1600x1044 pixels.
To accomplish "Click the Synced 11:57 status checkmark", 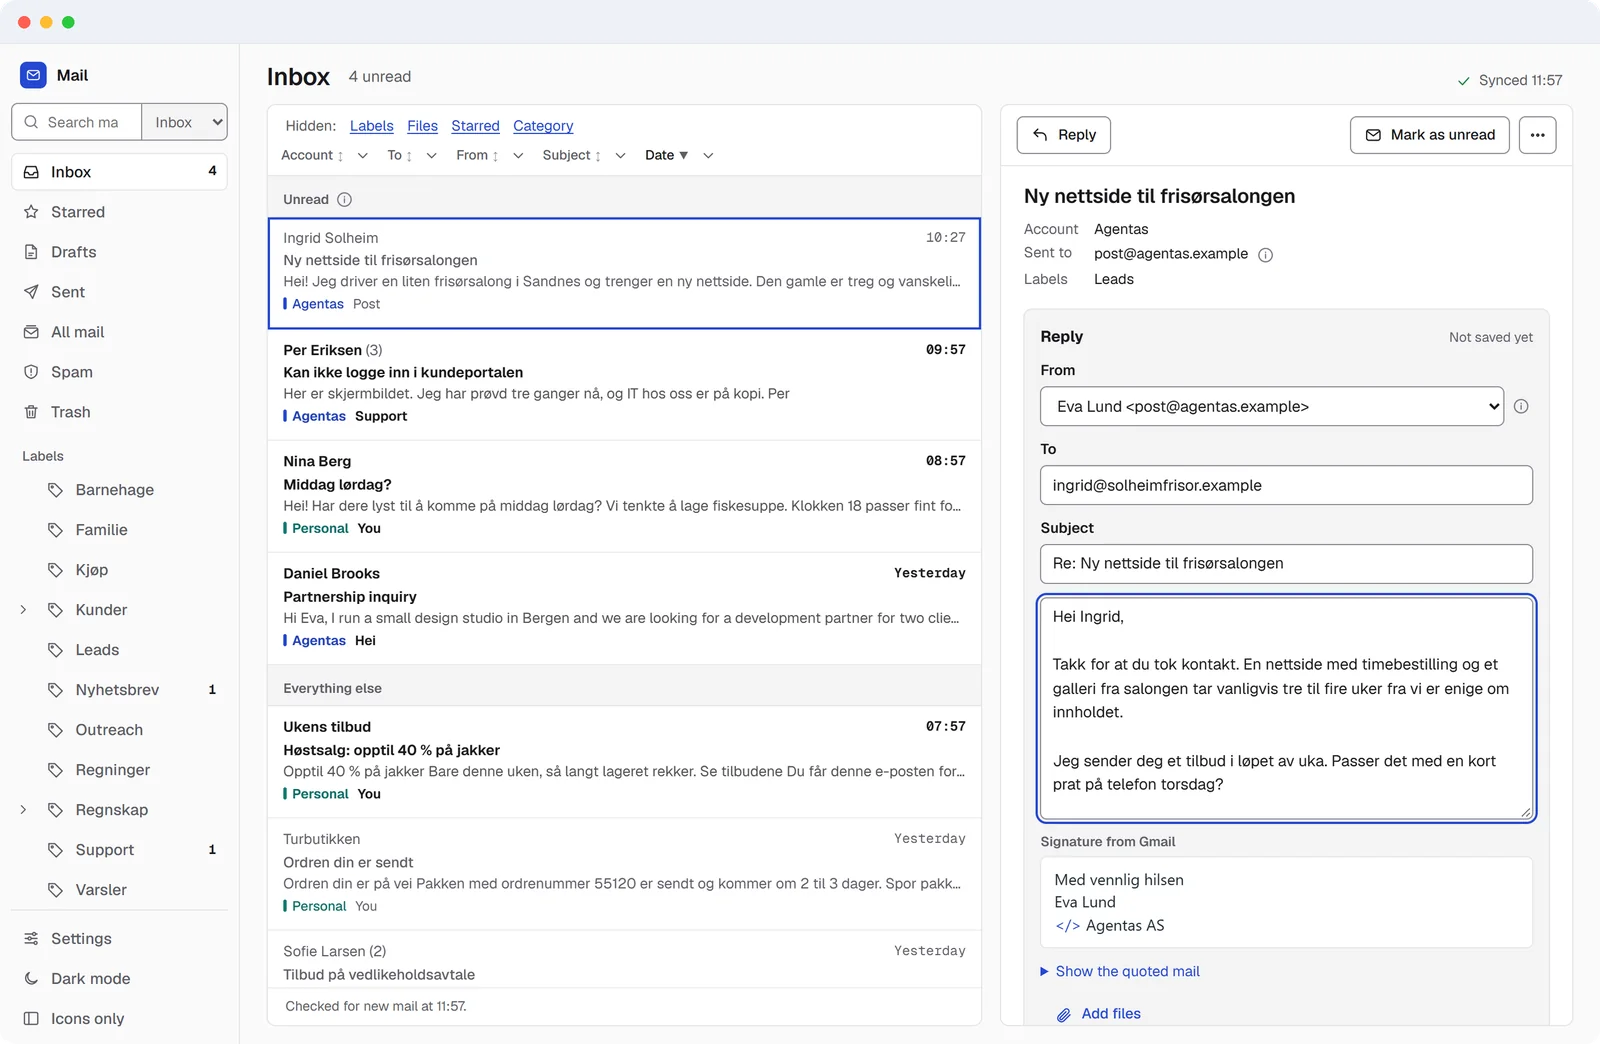I will [x=1464, y=81].
